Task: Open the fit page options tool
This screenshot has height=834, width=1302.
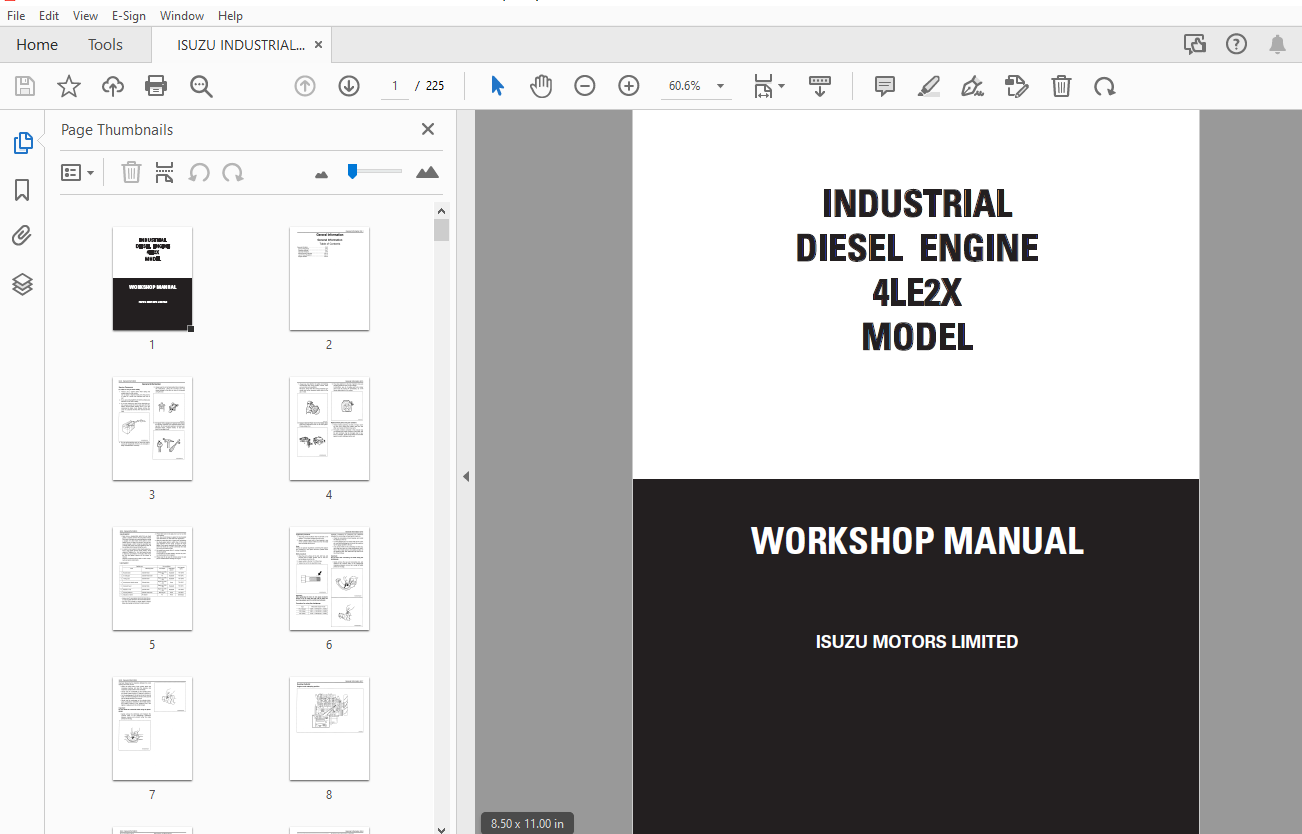Action: click(x=769, y=86)
